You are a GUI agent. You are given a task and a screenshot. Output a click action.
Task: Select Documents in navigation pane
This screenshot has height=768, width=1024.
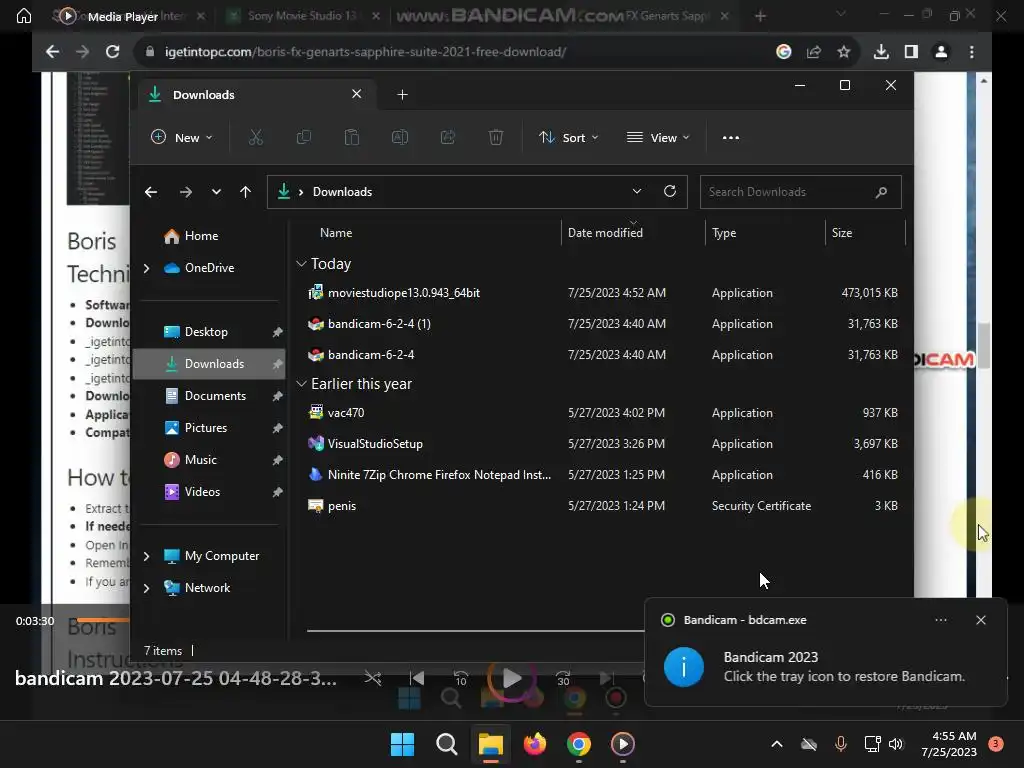(x=209, y=396)
